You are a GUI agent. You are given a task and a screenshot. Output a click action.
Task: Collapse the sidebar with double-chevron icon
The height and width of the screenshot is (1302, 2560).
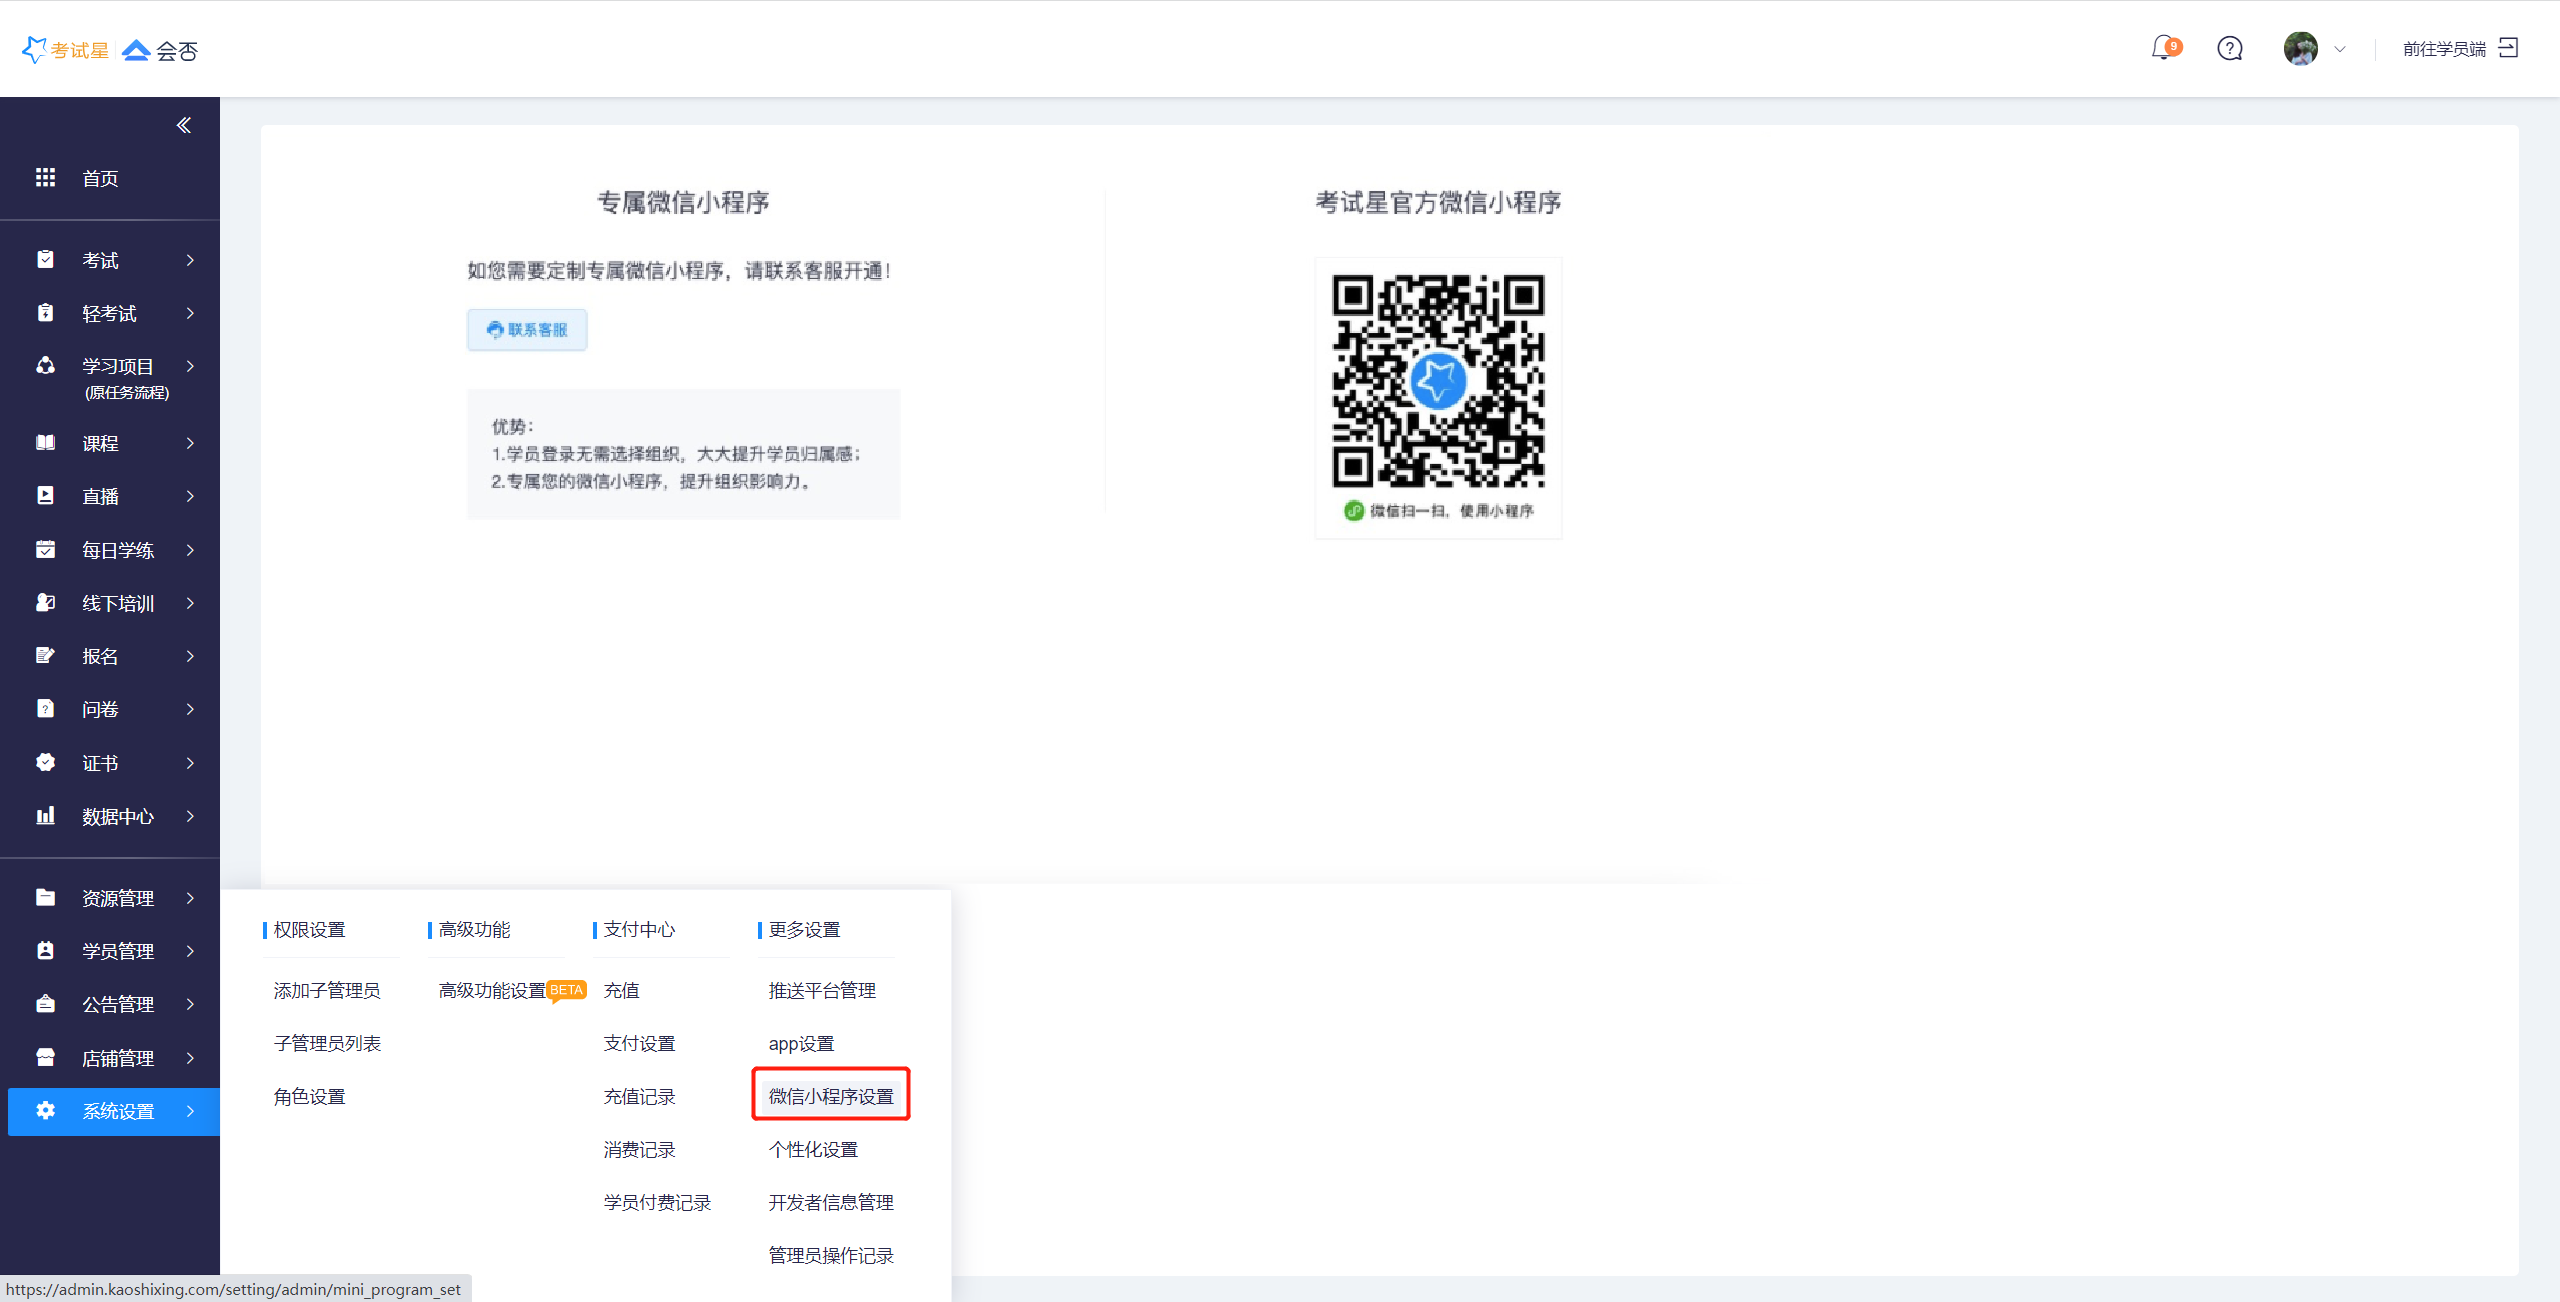(x=184, y=125)
